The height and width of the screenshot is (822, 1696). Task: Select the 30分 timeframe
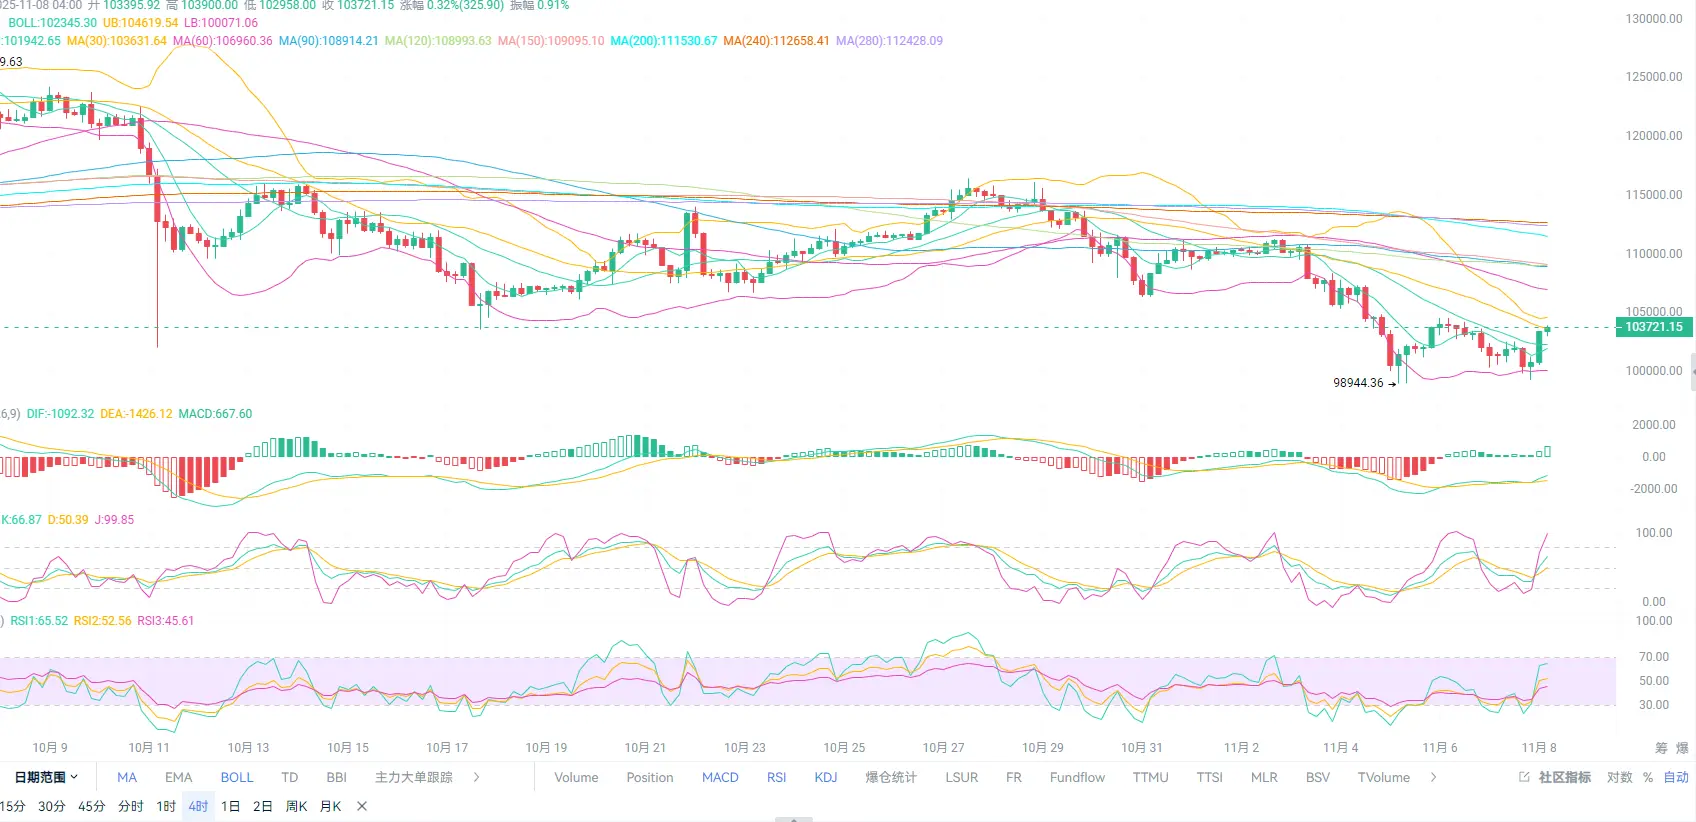click(x=52, y=806)
